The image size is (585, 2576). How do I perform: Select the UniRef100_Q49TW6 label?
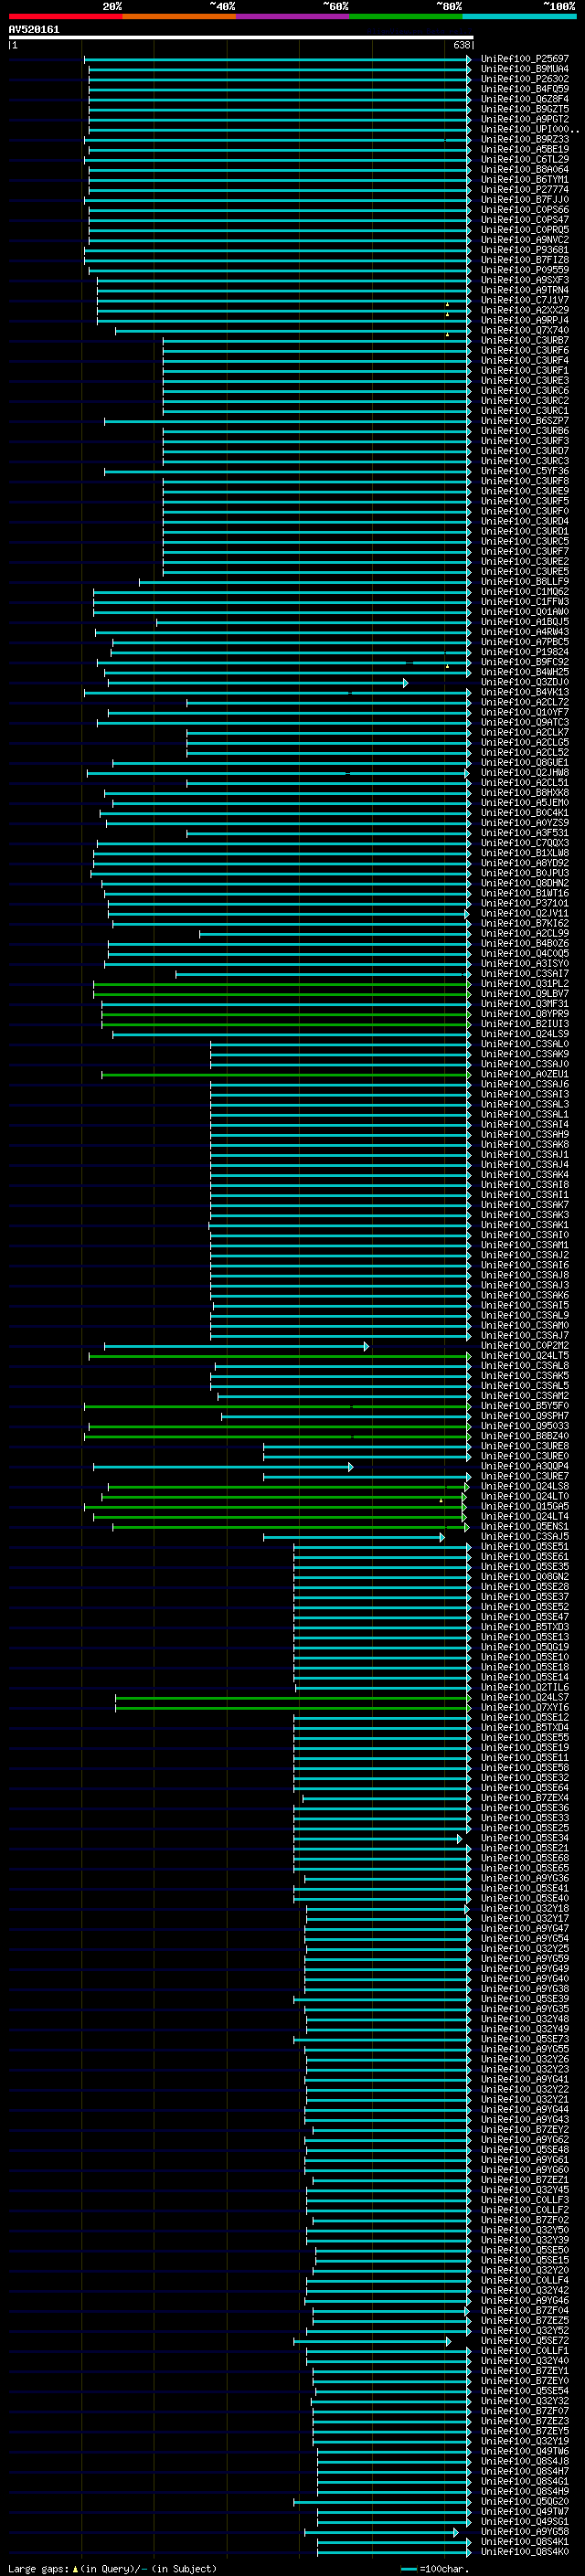pos(525,2452)
